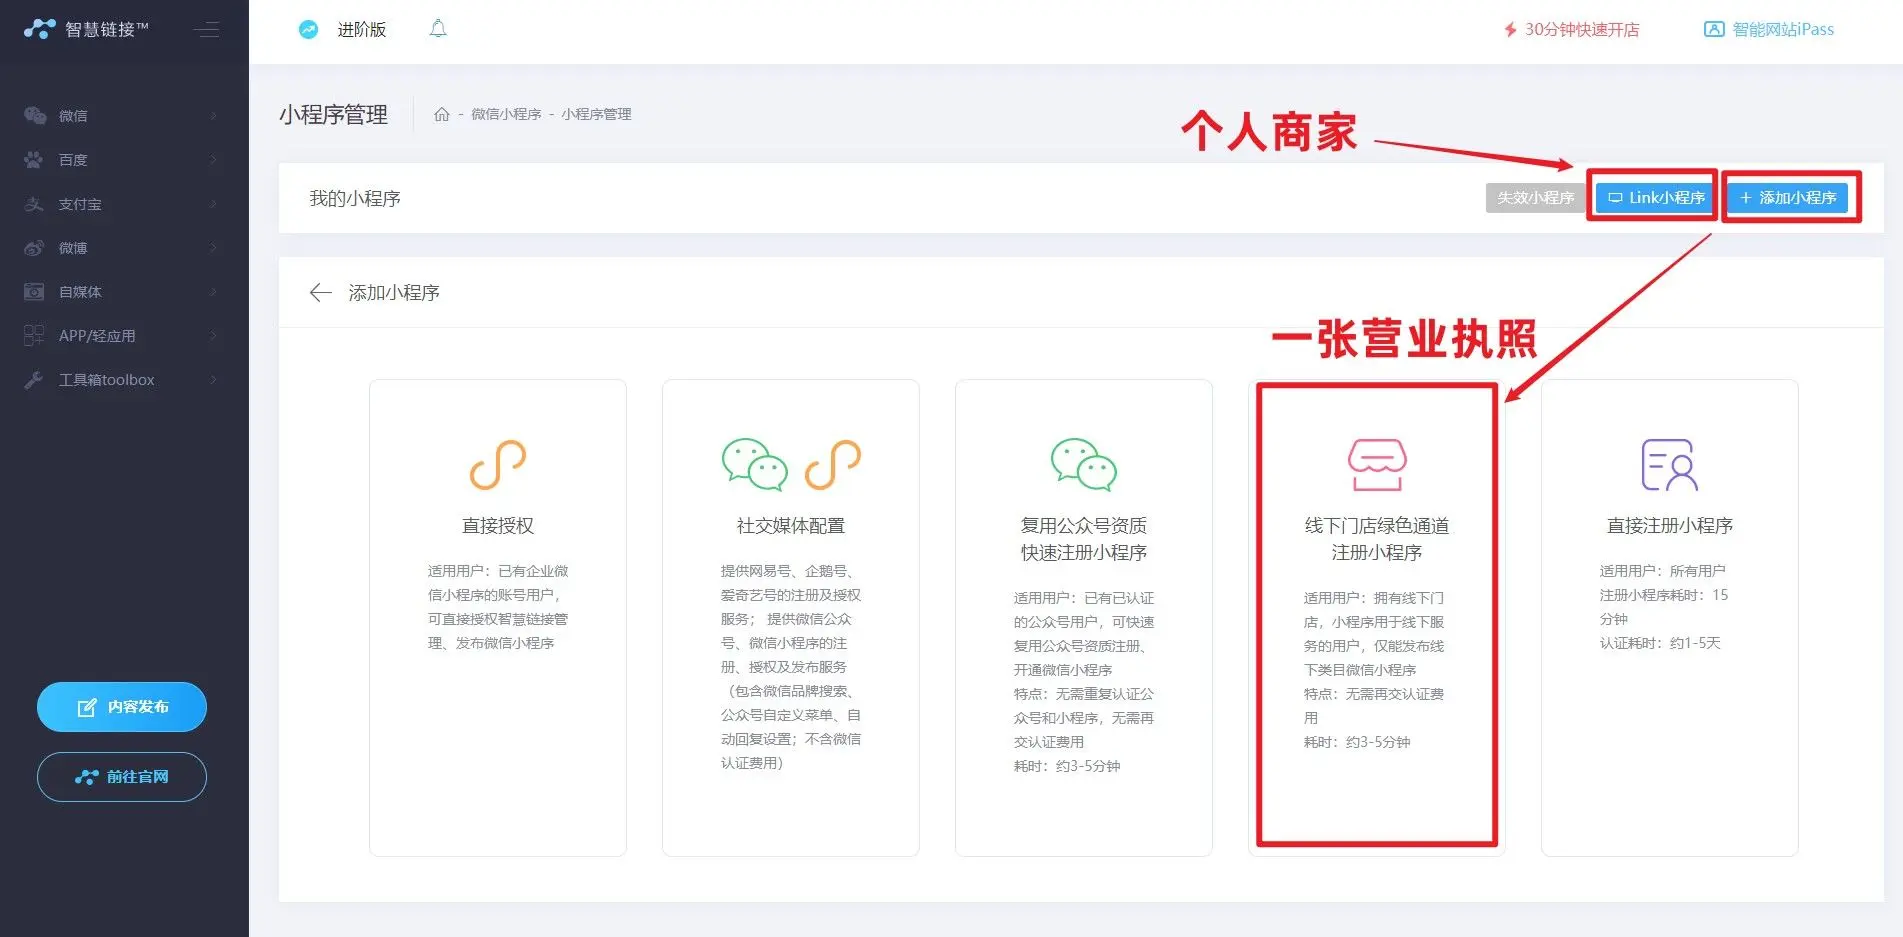This screenshot has height=937, width=1903.
Task: Choose the 直接注册小程序 profile icon
Action: coord(1669,465)
